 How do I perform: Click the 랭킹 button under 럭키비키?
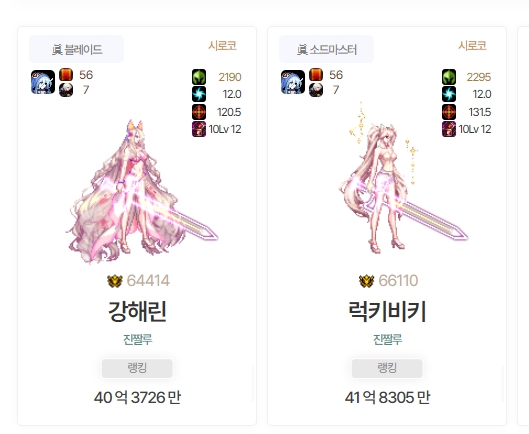pyautogui.click(x=387, y=368)
